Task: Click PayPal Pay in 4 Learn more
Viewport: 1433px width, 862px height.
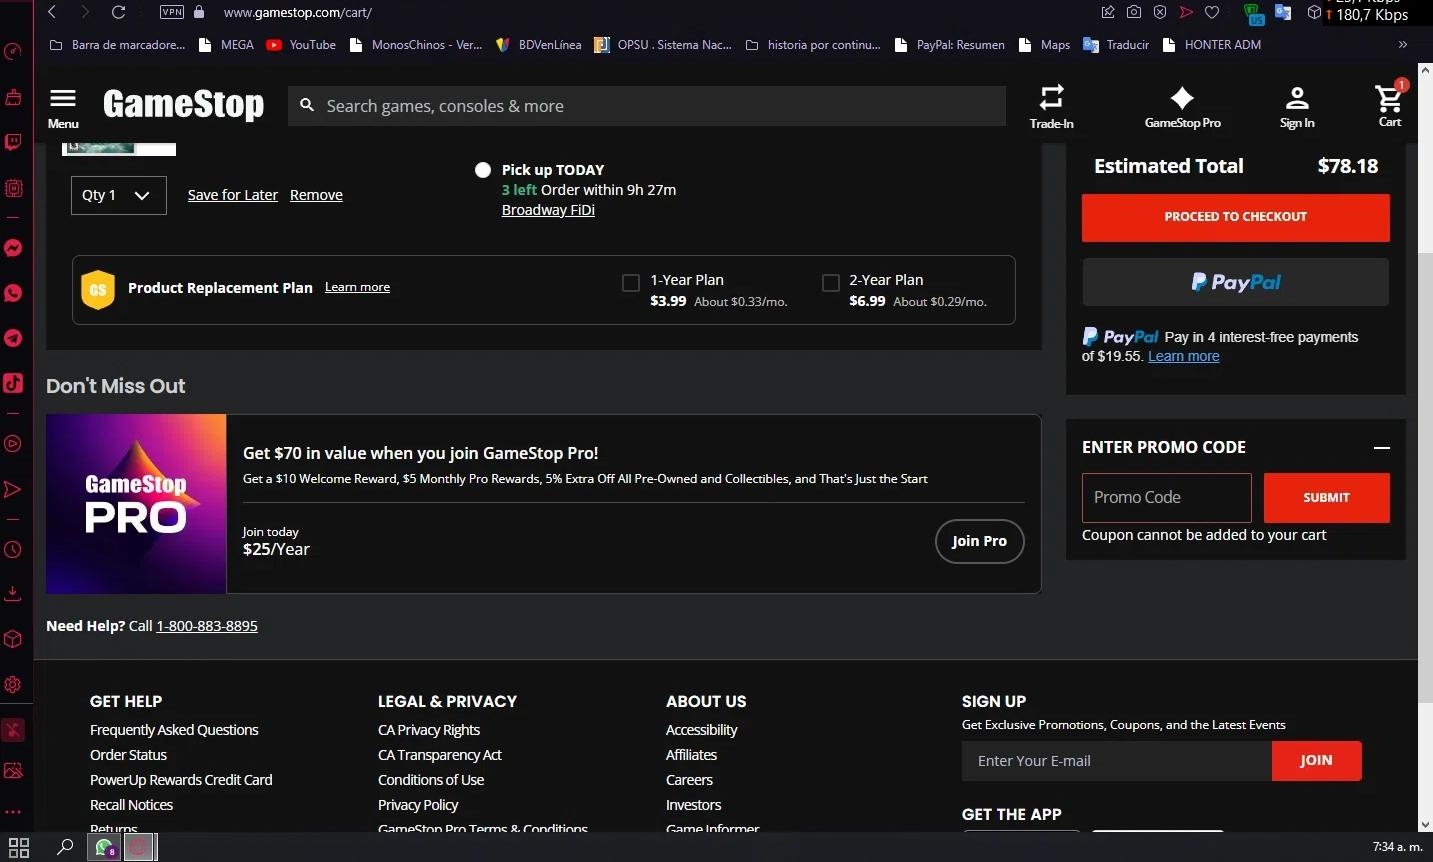Action: tap(1183, 356)
